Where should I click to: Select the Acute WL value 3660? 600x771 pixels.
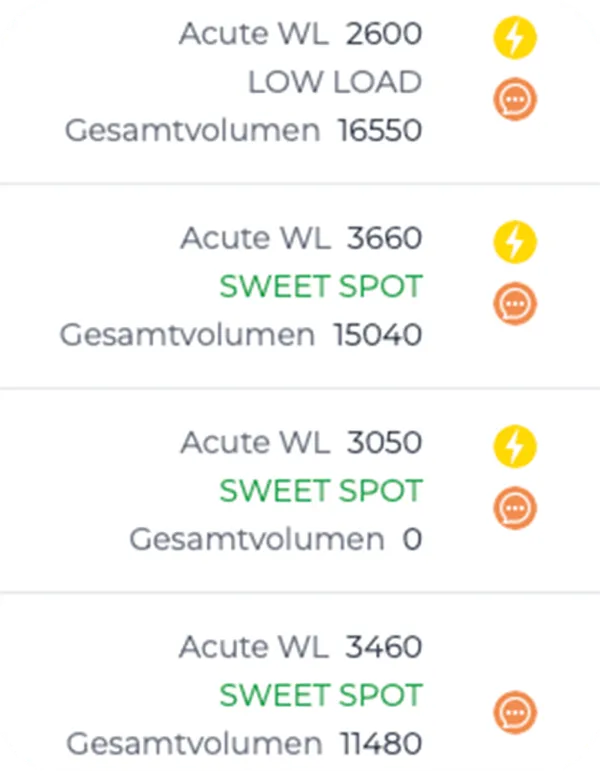tap(384, 239)
